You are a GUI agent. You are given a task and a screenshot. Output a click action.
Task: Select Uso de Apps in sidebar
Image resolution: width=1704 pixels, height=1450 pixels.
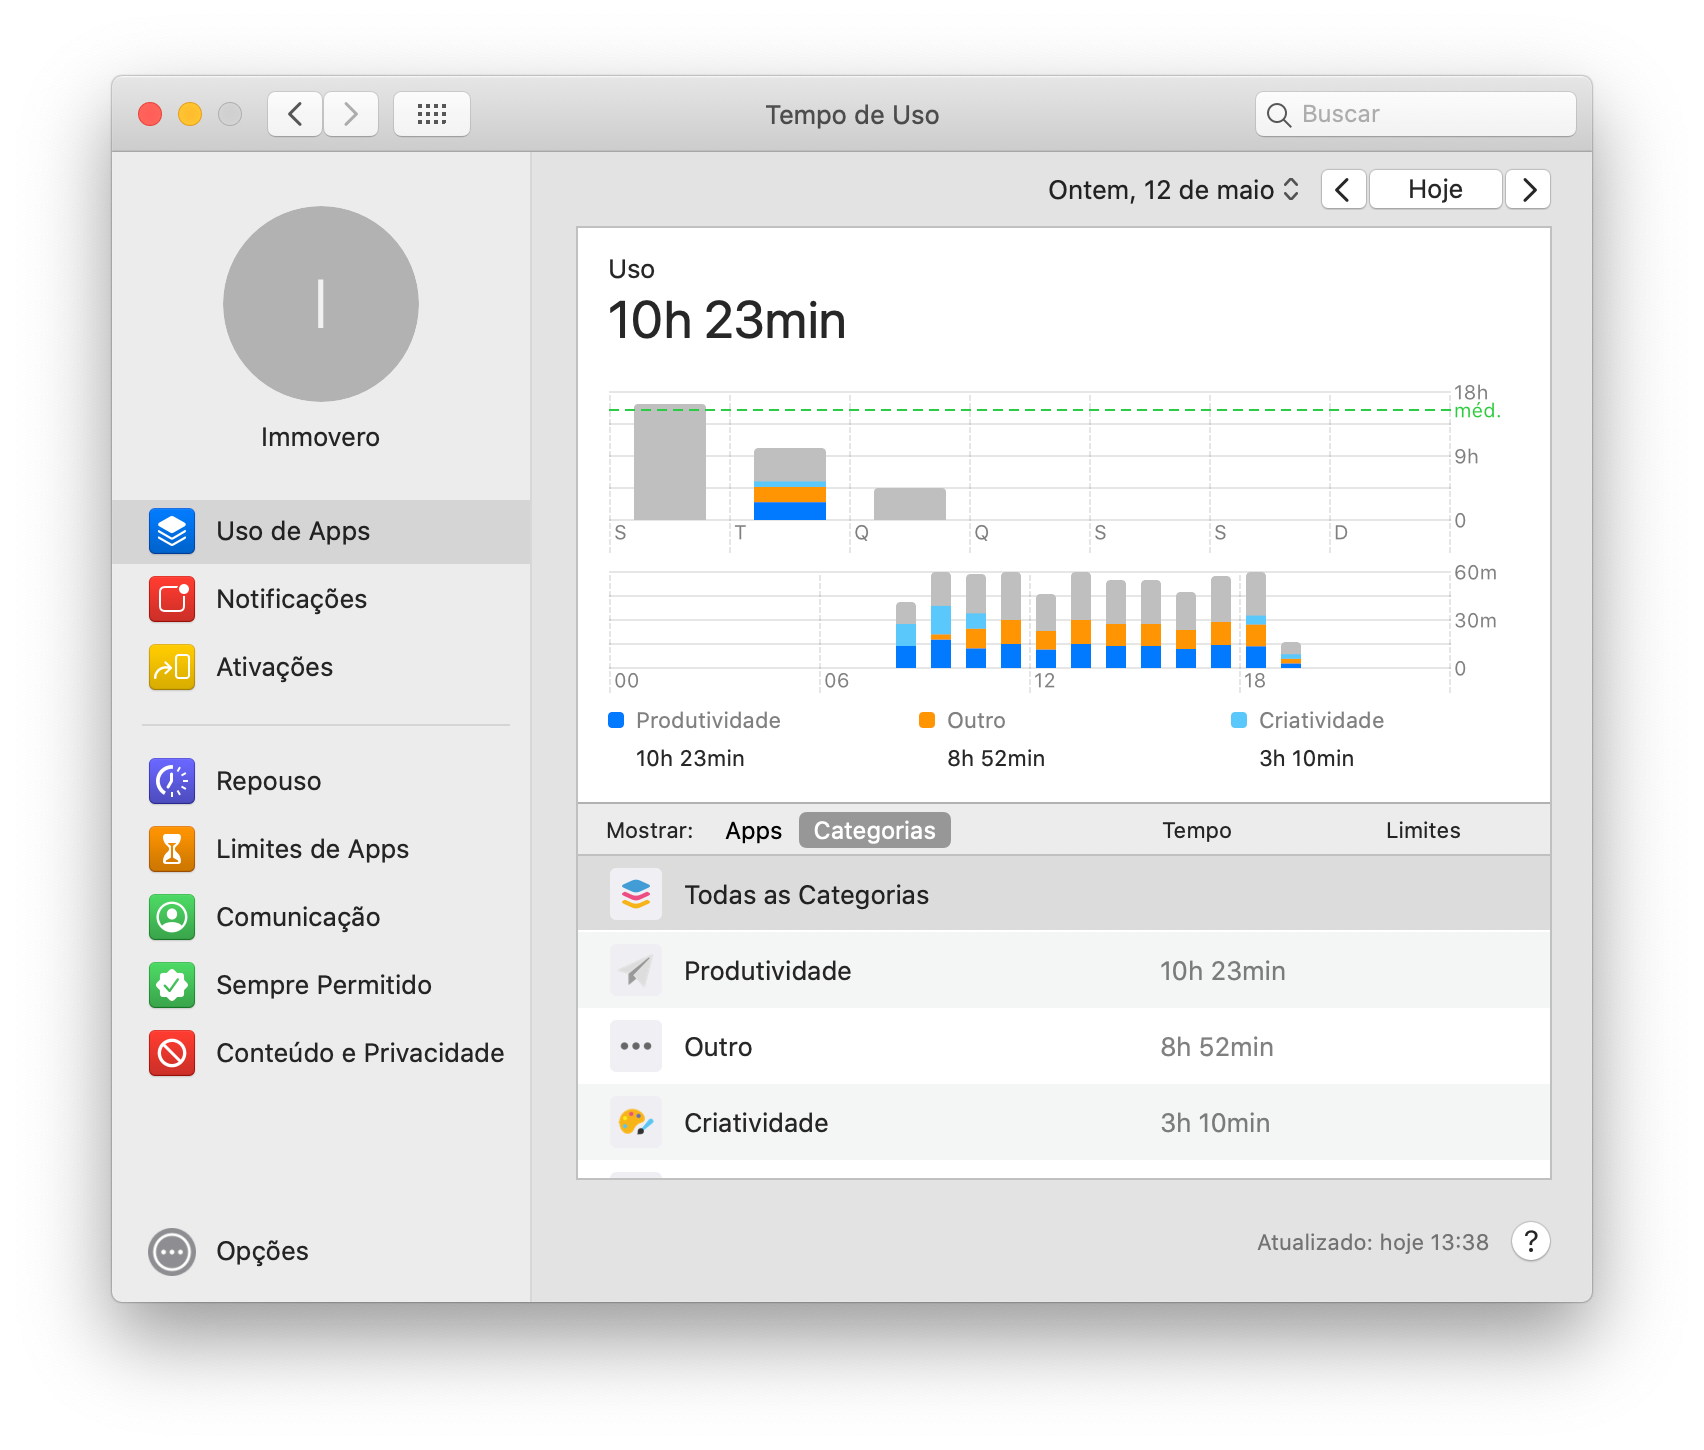321,531
